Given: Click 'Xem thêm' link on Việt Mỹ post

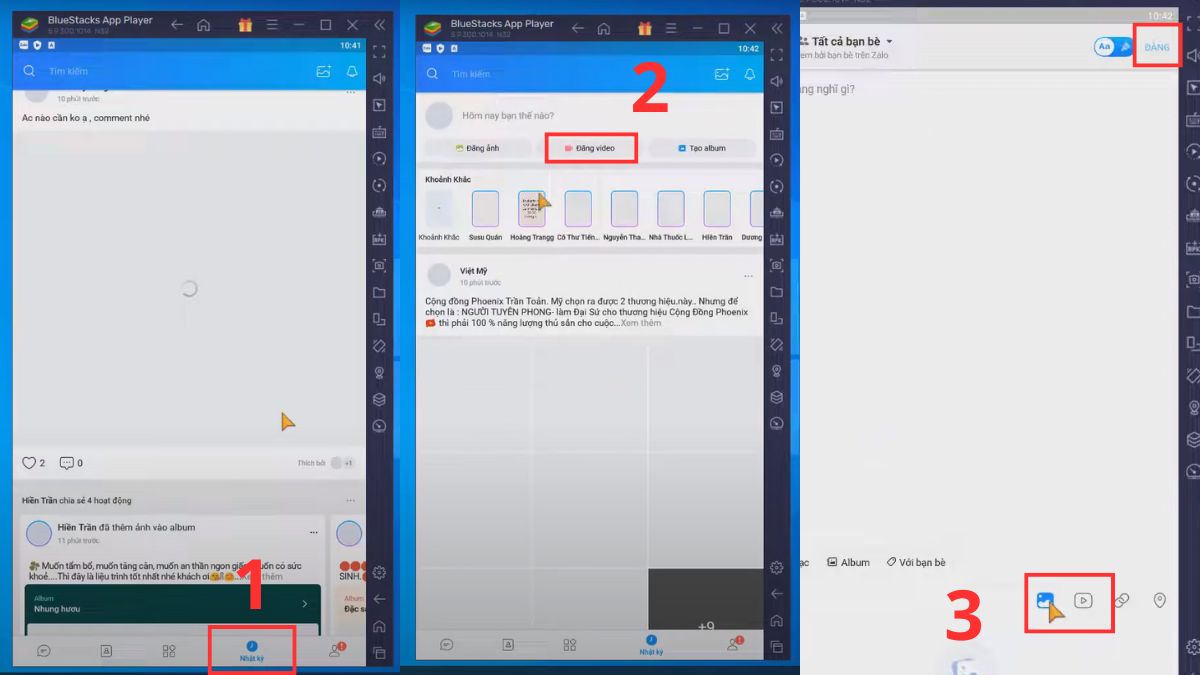Looking at the screenshot, I should point(641,323).
